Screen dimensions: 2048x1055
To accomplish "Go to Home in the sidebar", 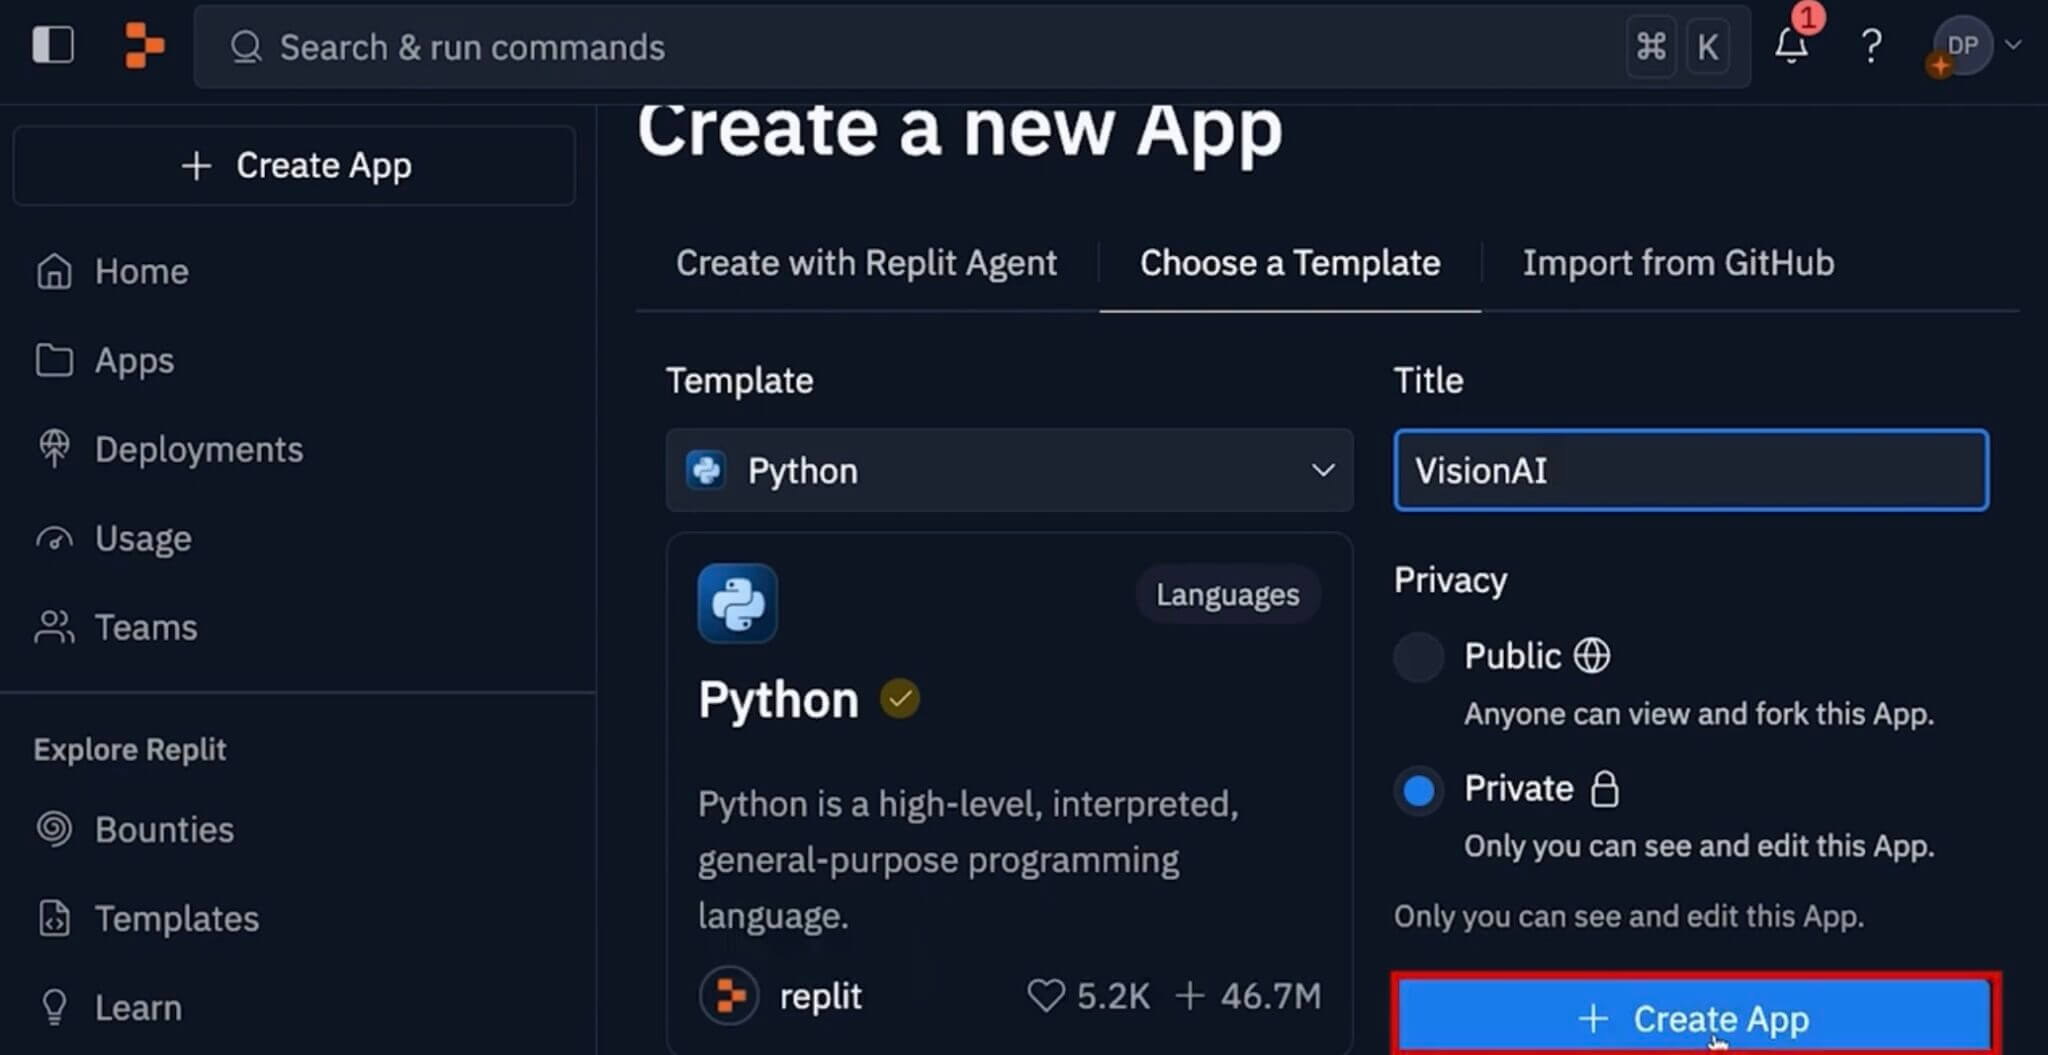I will coord(141,271).
